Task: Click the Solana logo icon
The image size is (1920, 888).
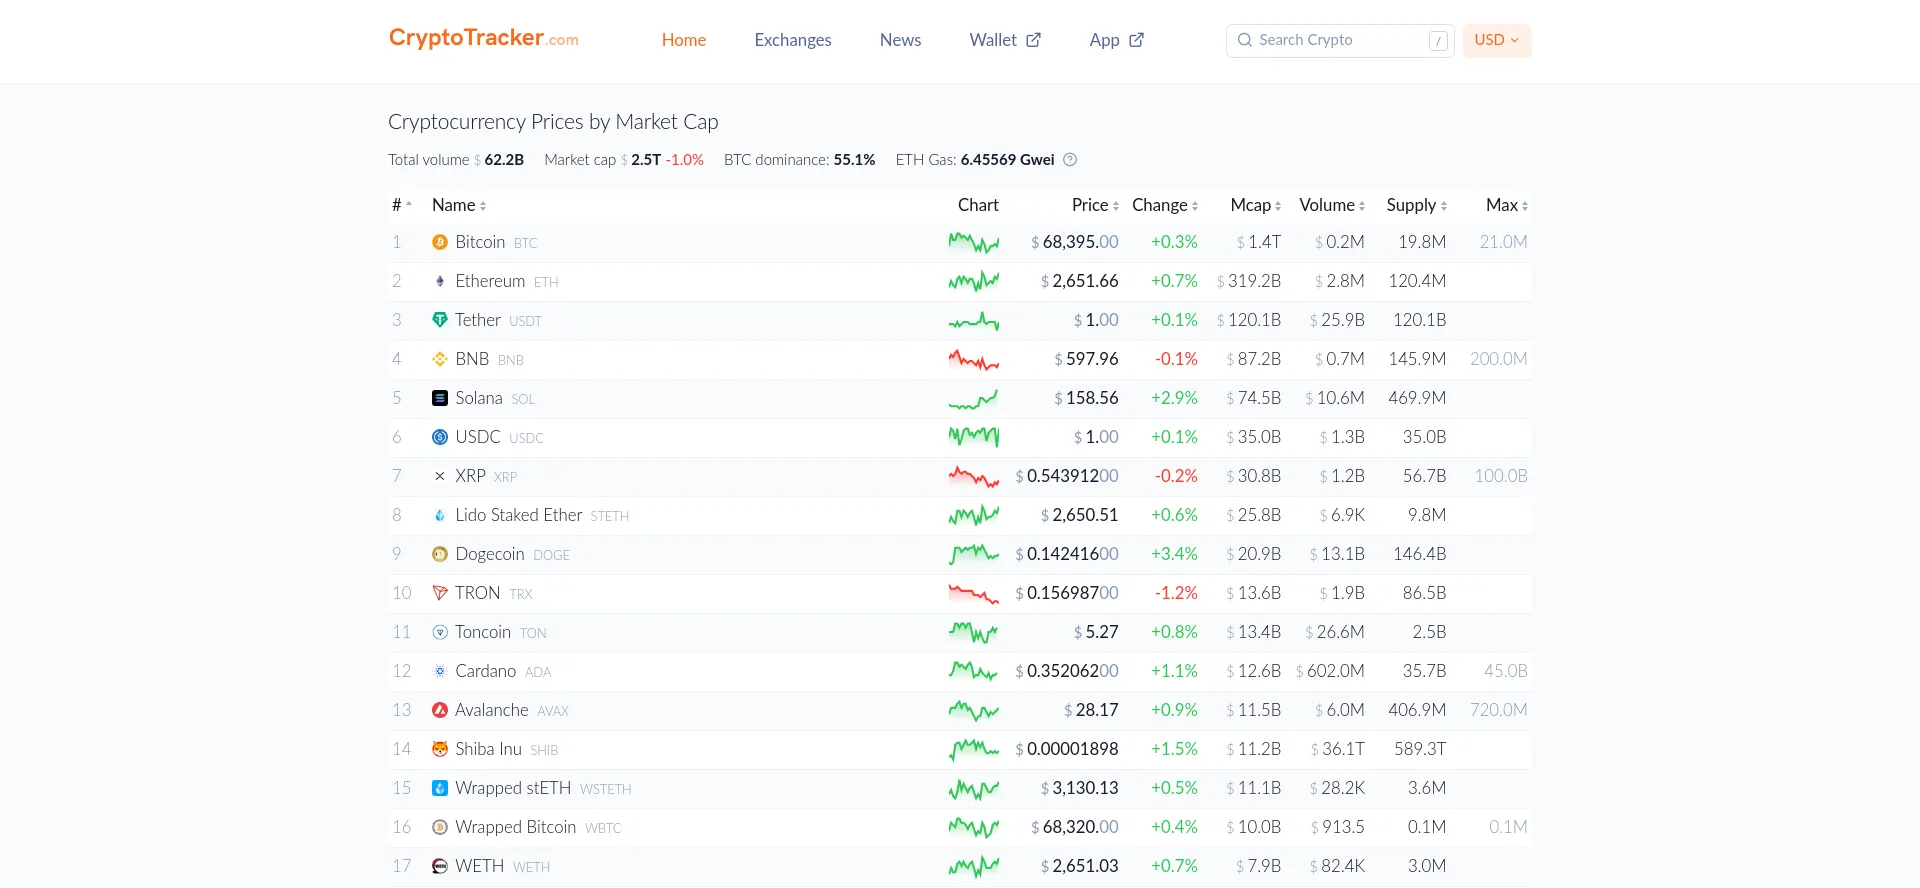Action: coord(439,398)
